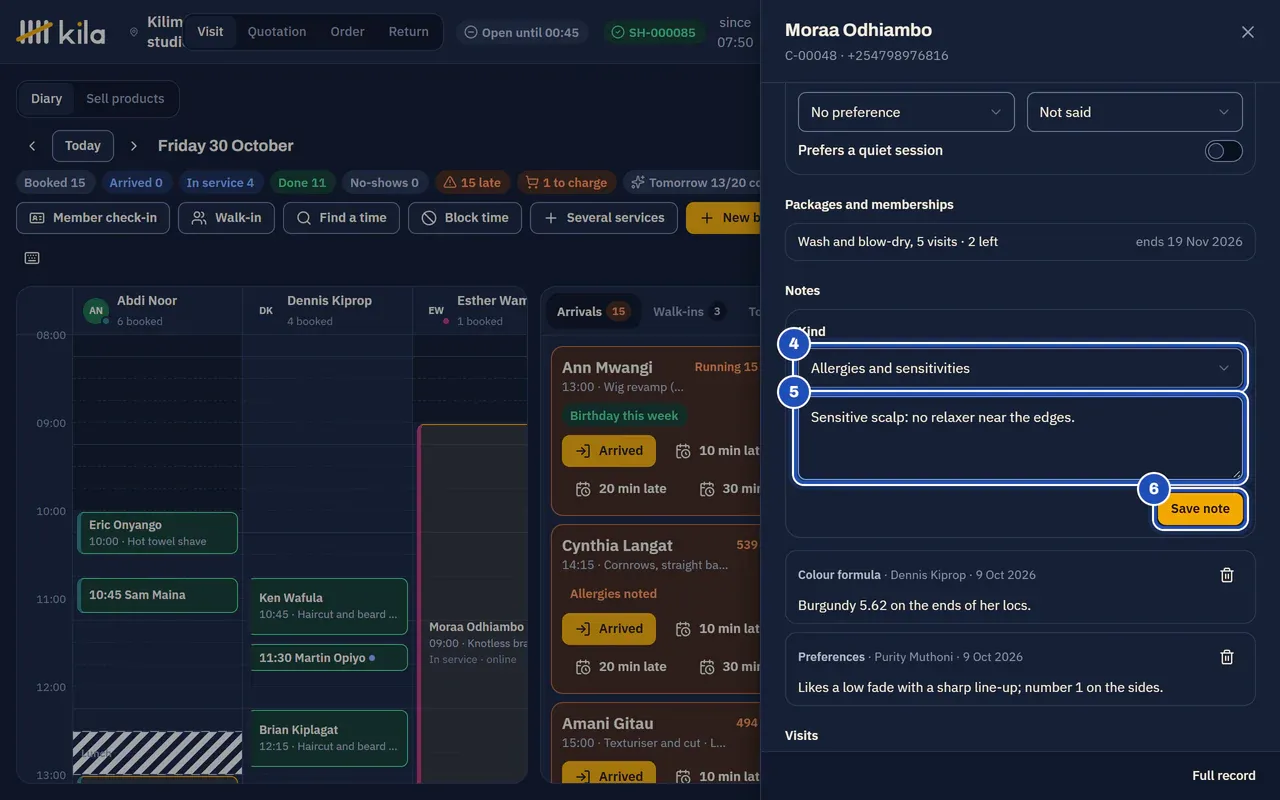
Task: Click Member check-in button
Action: (x=93, y=218)
